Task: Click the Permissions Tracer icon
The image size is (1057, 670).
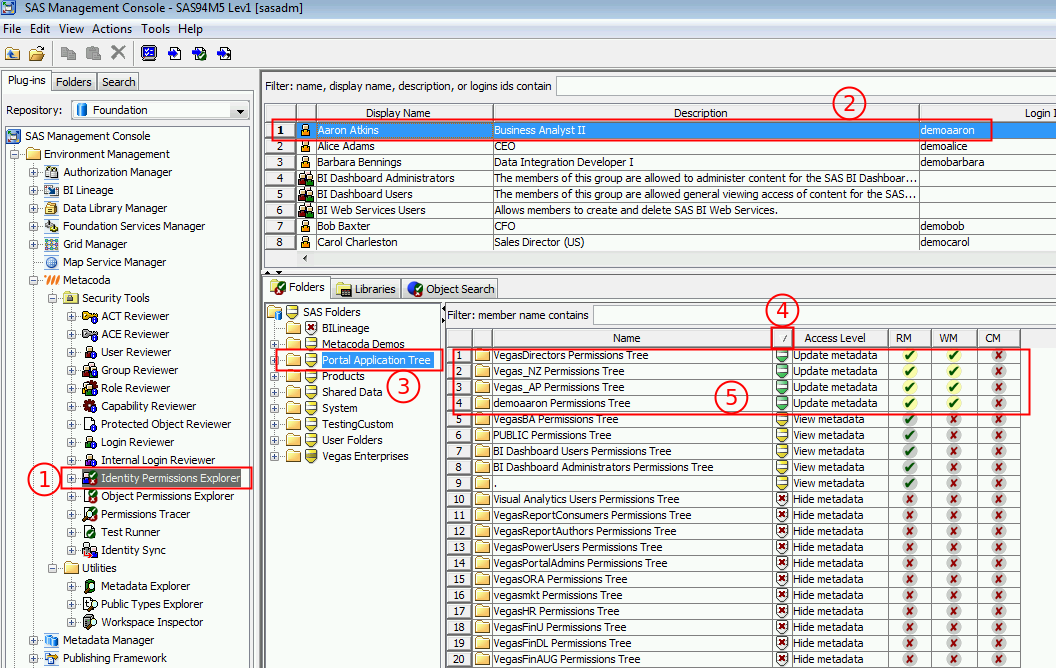Action: pyautogui.click(x=90, y=514)
